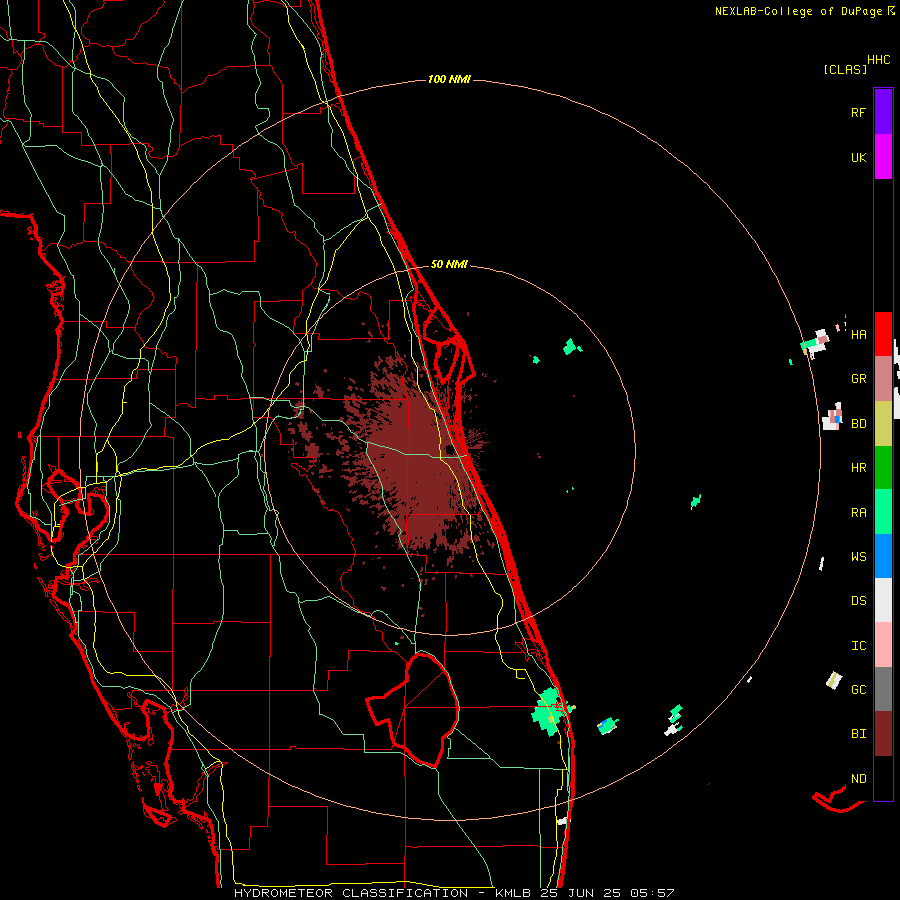Click the BI brown legend swatch
This screenshot has height=900, width=900.
883,734
